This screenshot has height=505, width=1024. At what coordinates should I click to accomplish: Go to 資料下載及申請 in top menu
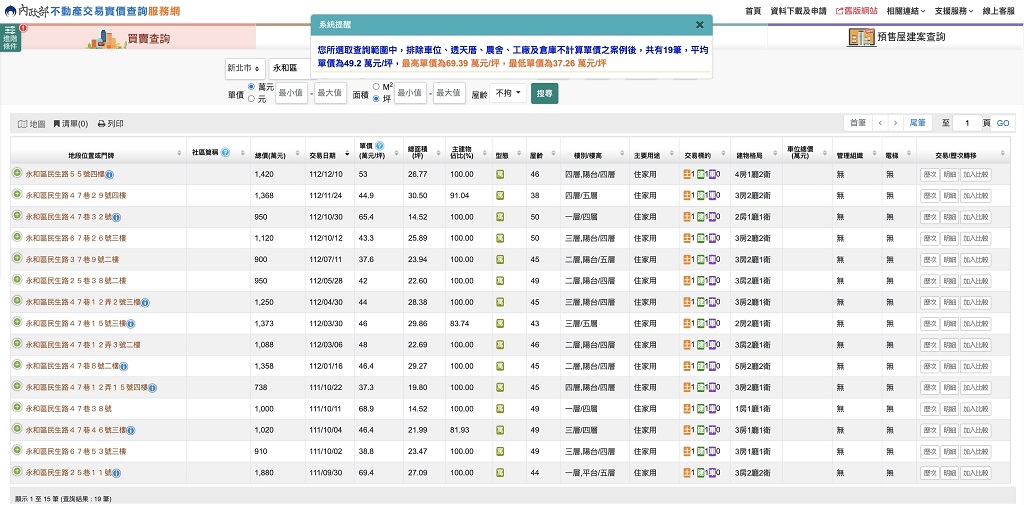pyautogui.click(x=798, y=10)
